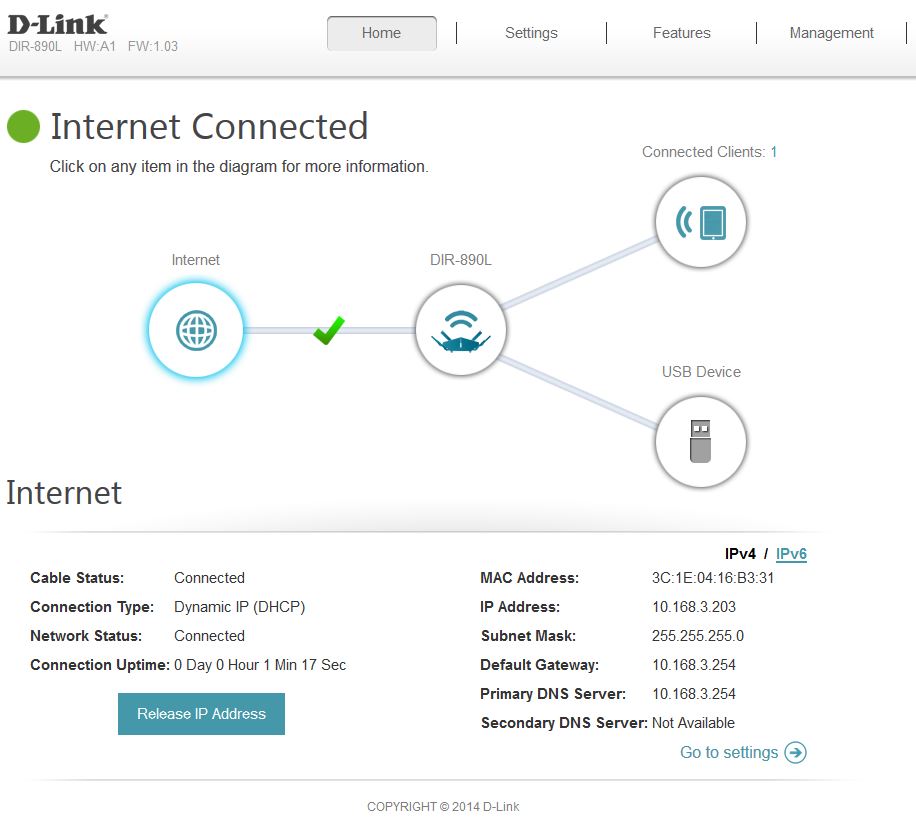This screenshot has width=916, height=818.
Task: Click the Internet Connected heading
Action: pyautogui.click(x=209, y=126)
